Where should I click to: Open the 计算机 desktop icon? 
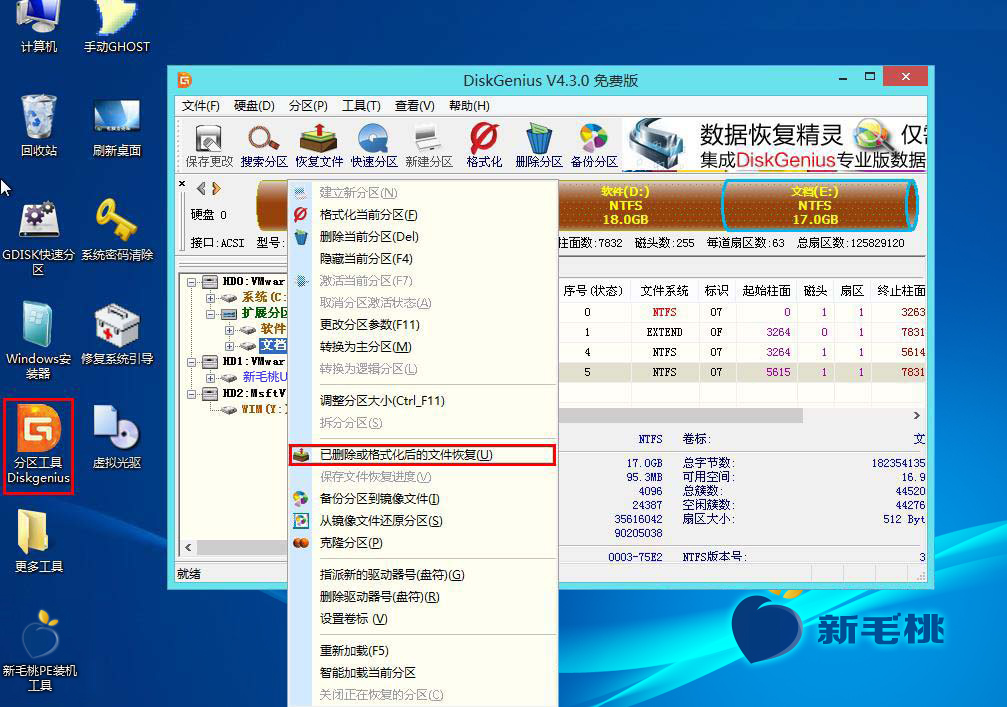39,27
